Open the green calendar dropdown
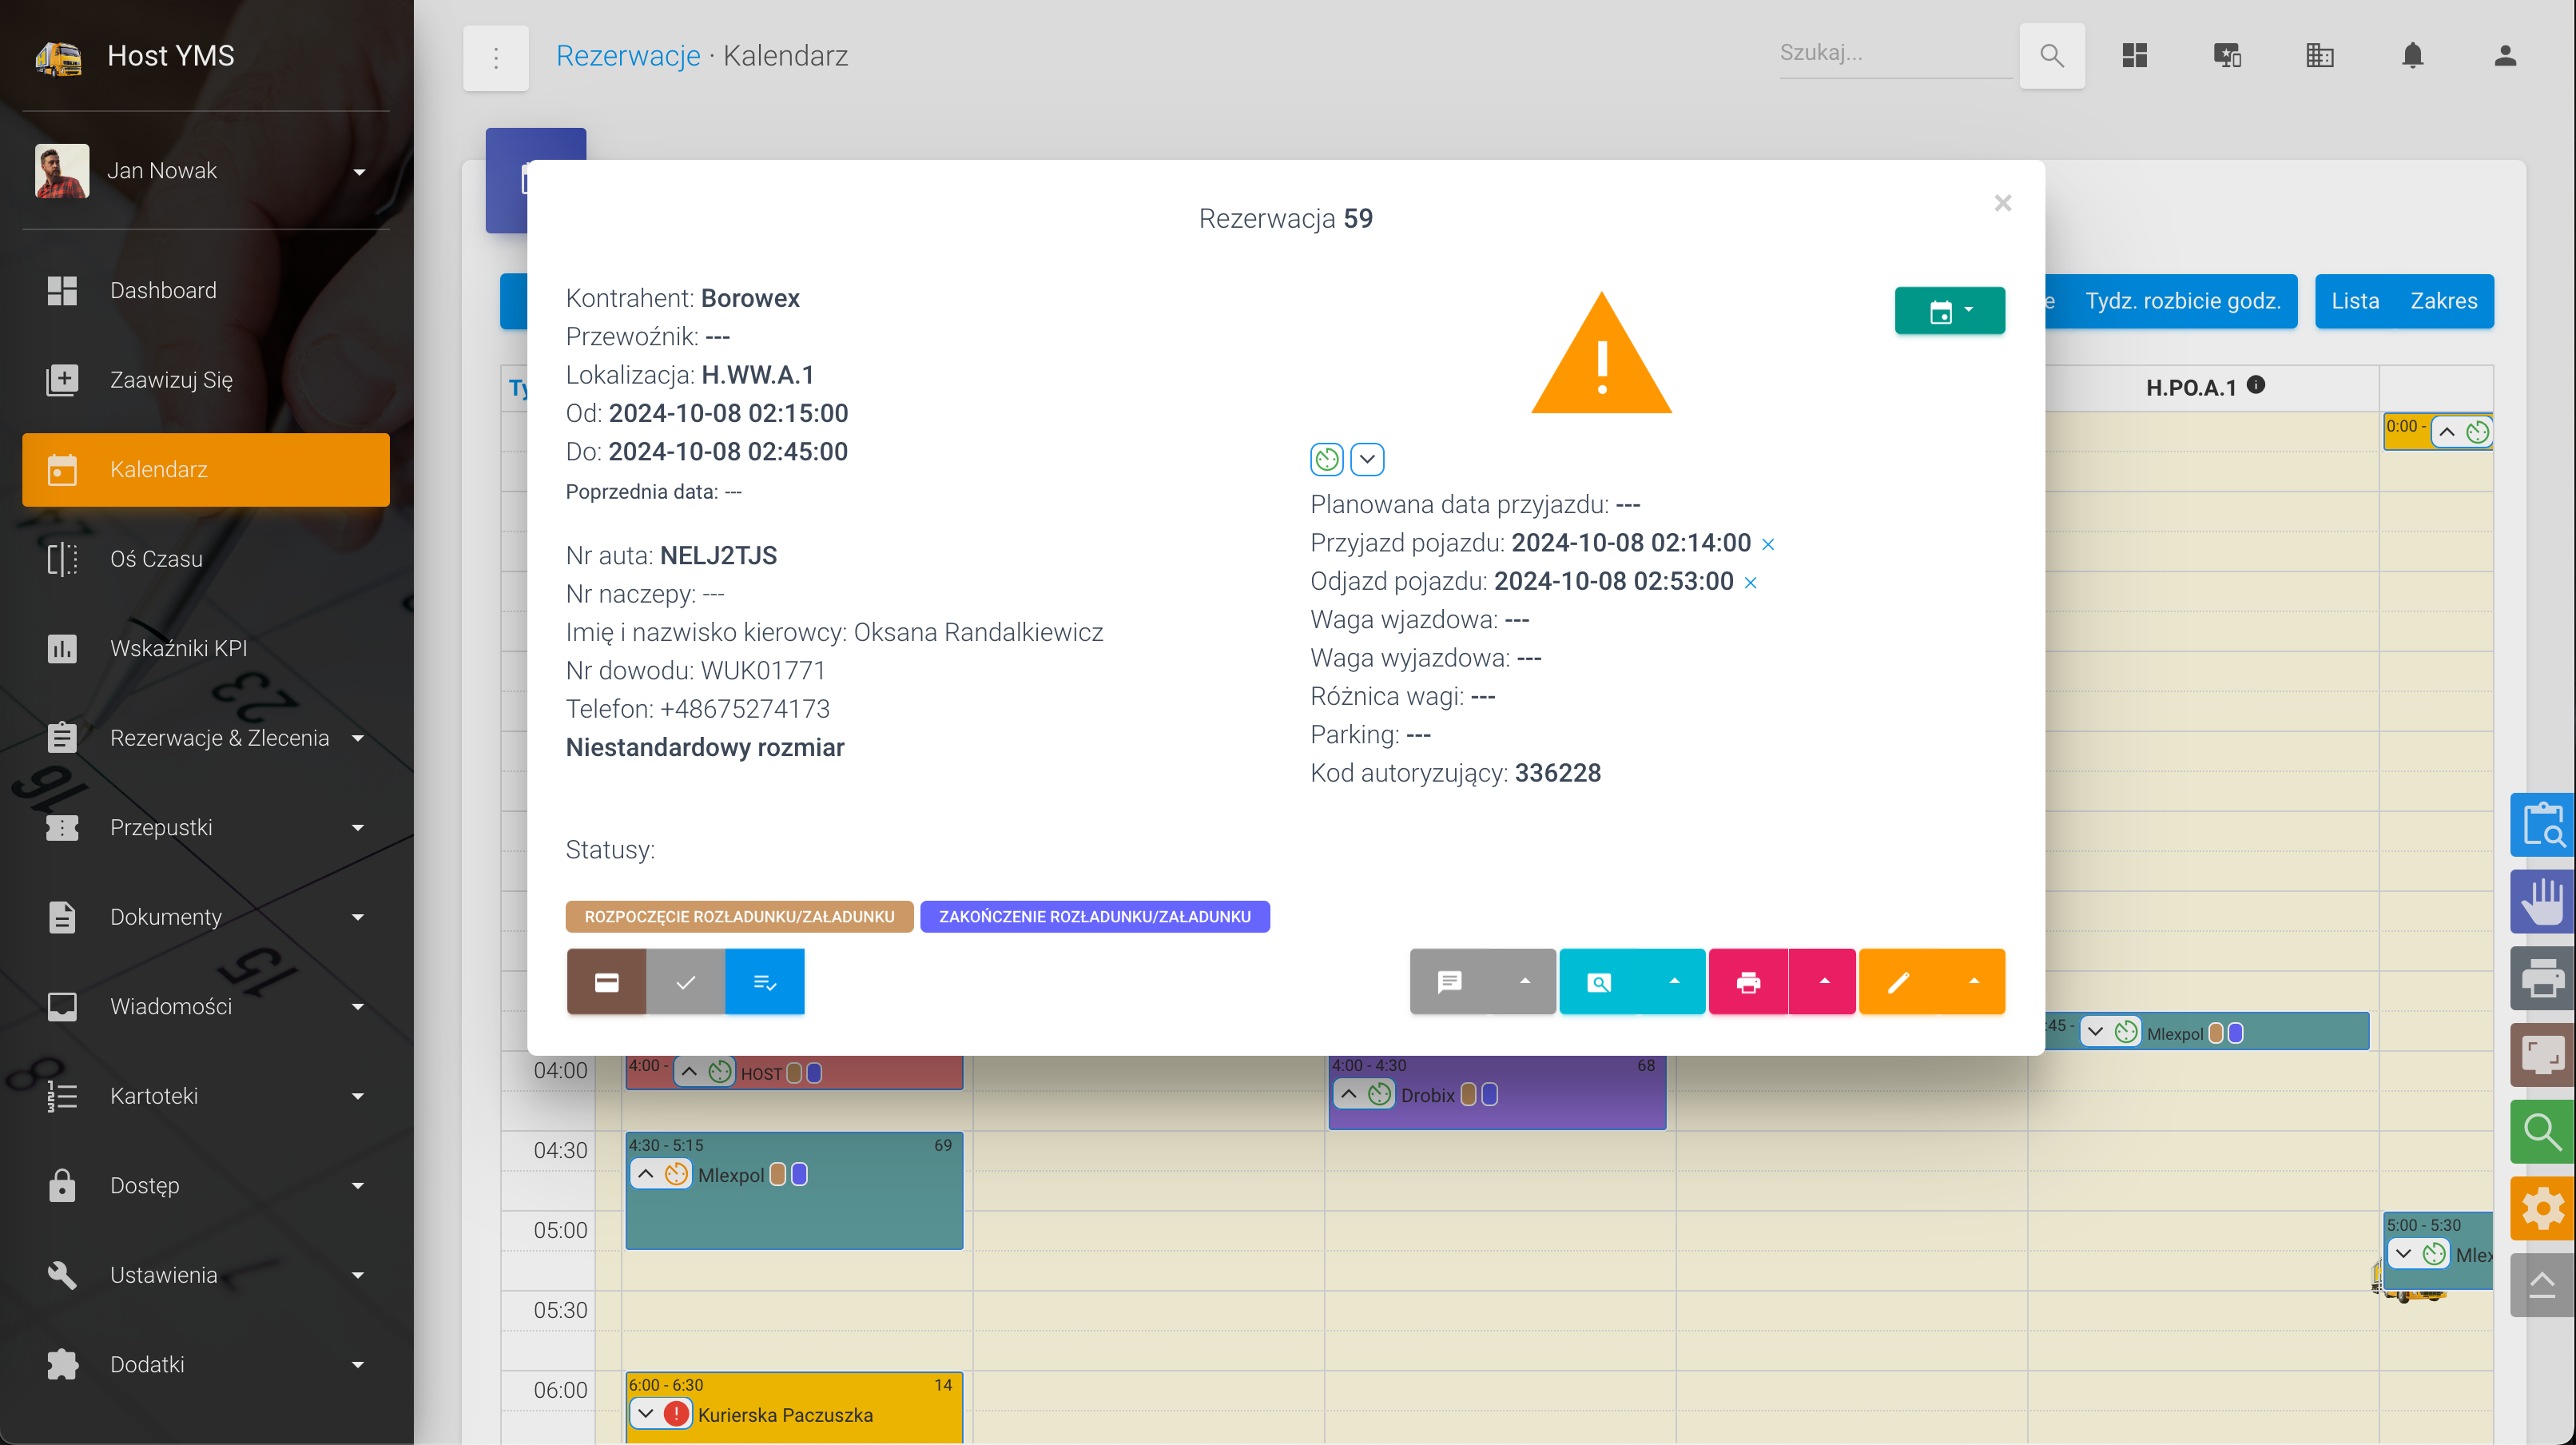Screen dimensions: 2576x1445 pyautogui.click(x=1948, y=311)
